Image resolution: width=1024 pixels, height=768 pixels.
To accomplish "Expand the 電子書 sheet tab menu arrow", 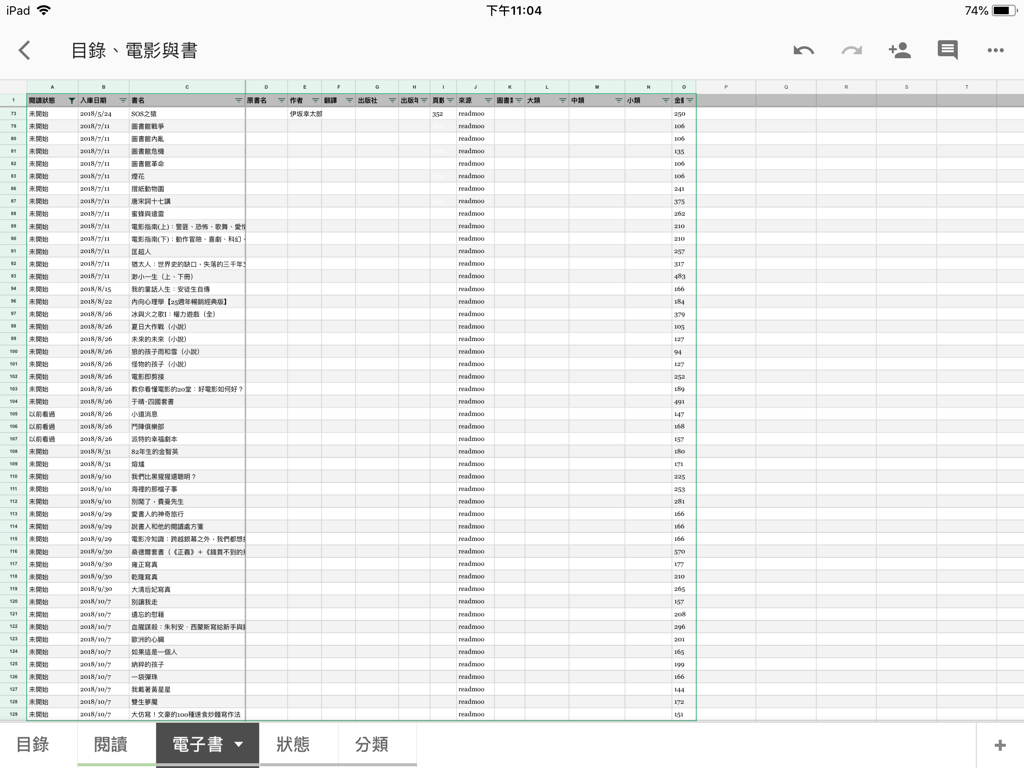I will (x=239, y=744).
